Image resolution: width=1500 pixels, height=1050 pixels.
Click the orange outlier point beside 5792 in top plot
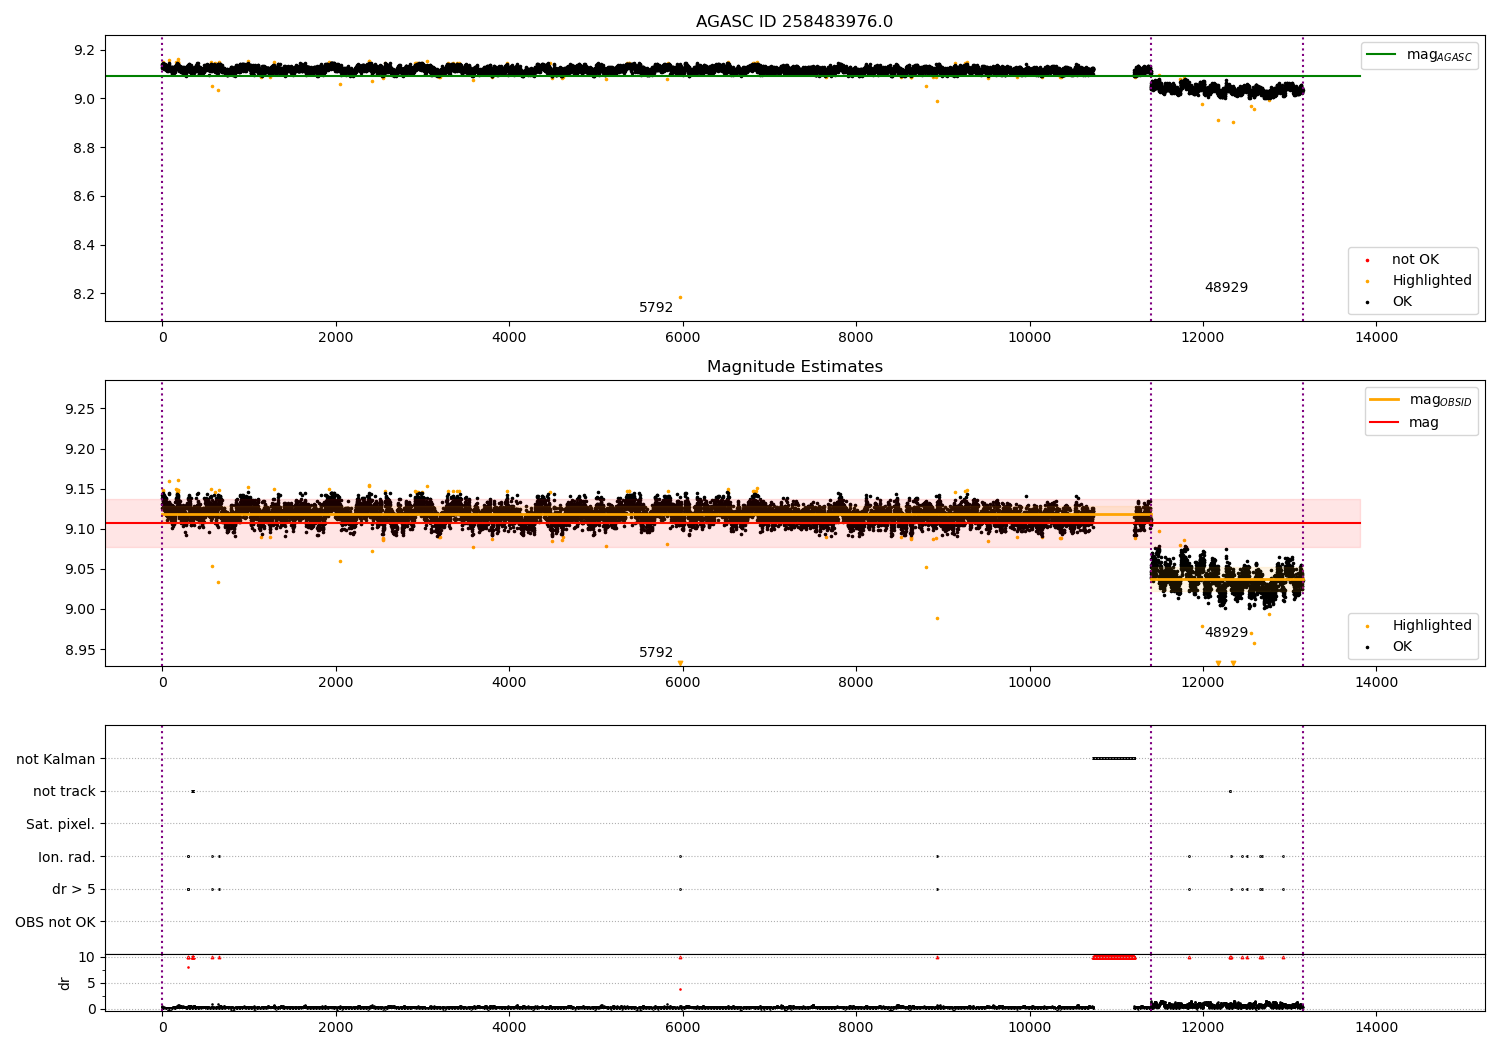pyautogui.click(x=681, y=297)
